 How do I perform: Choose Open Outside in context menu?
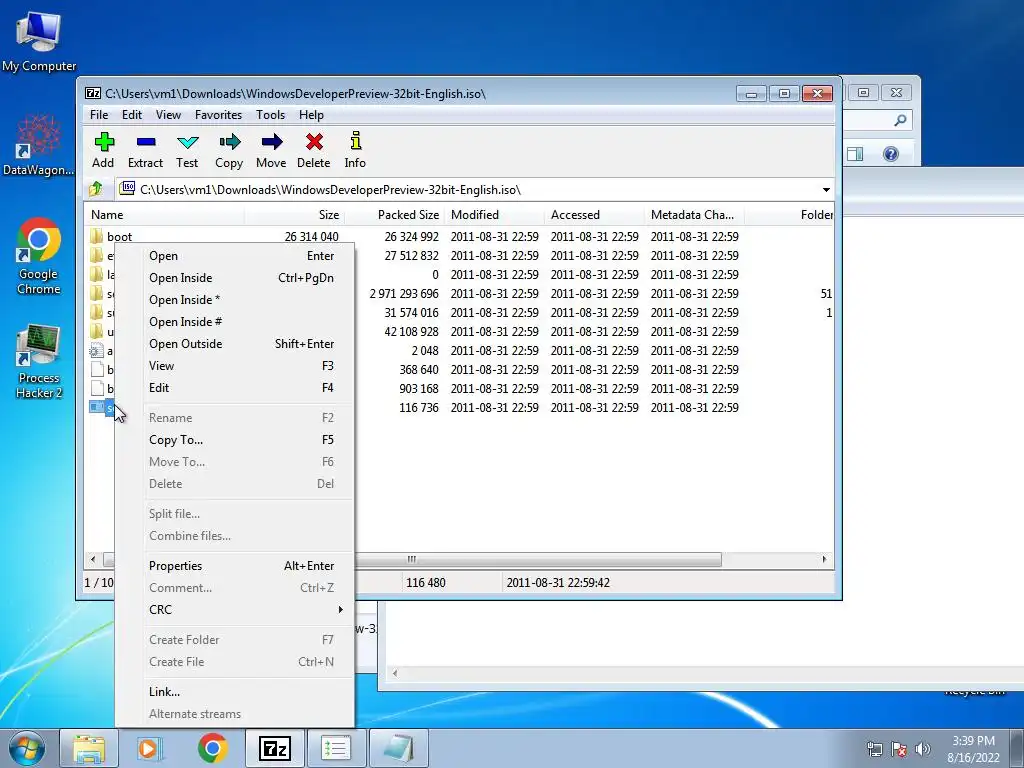pyautogui.click(x=234, y=344)
